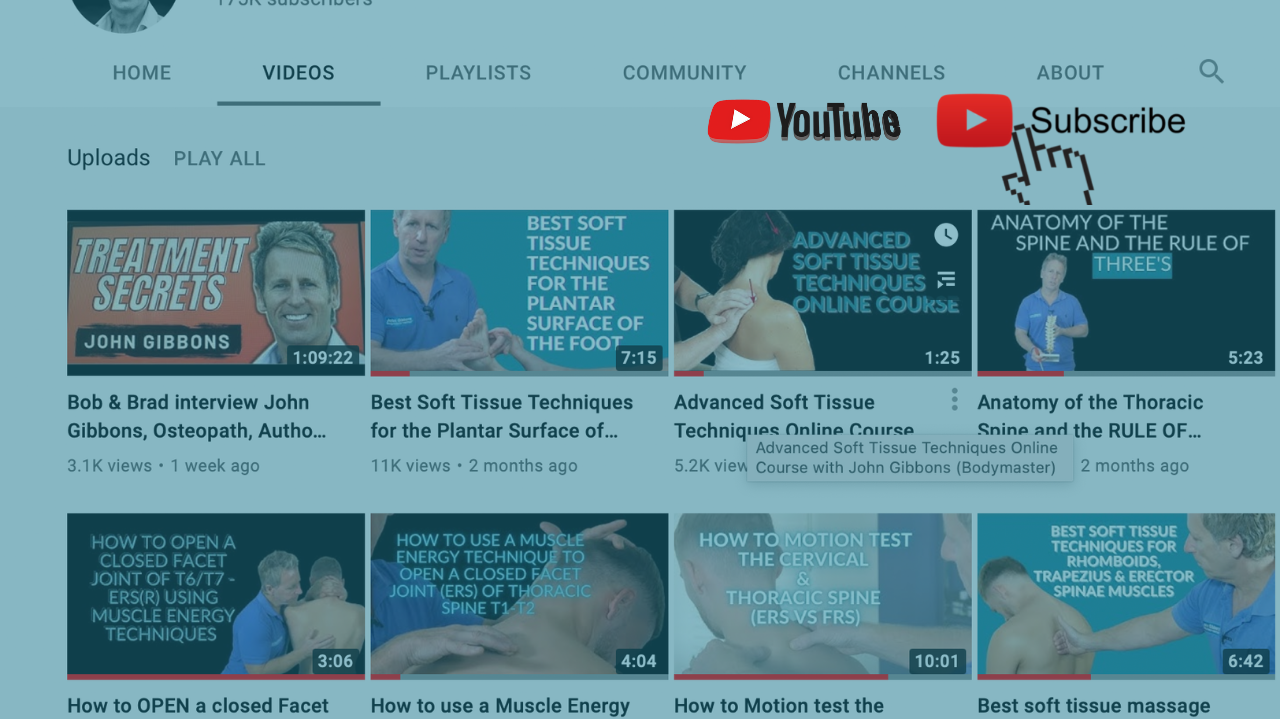Click title Bob & Brad interview John Gibbons
The height and width of the screenshot is (719, 1280).
[x=197, y=416]
